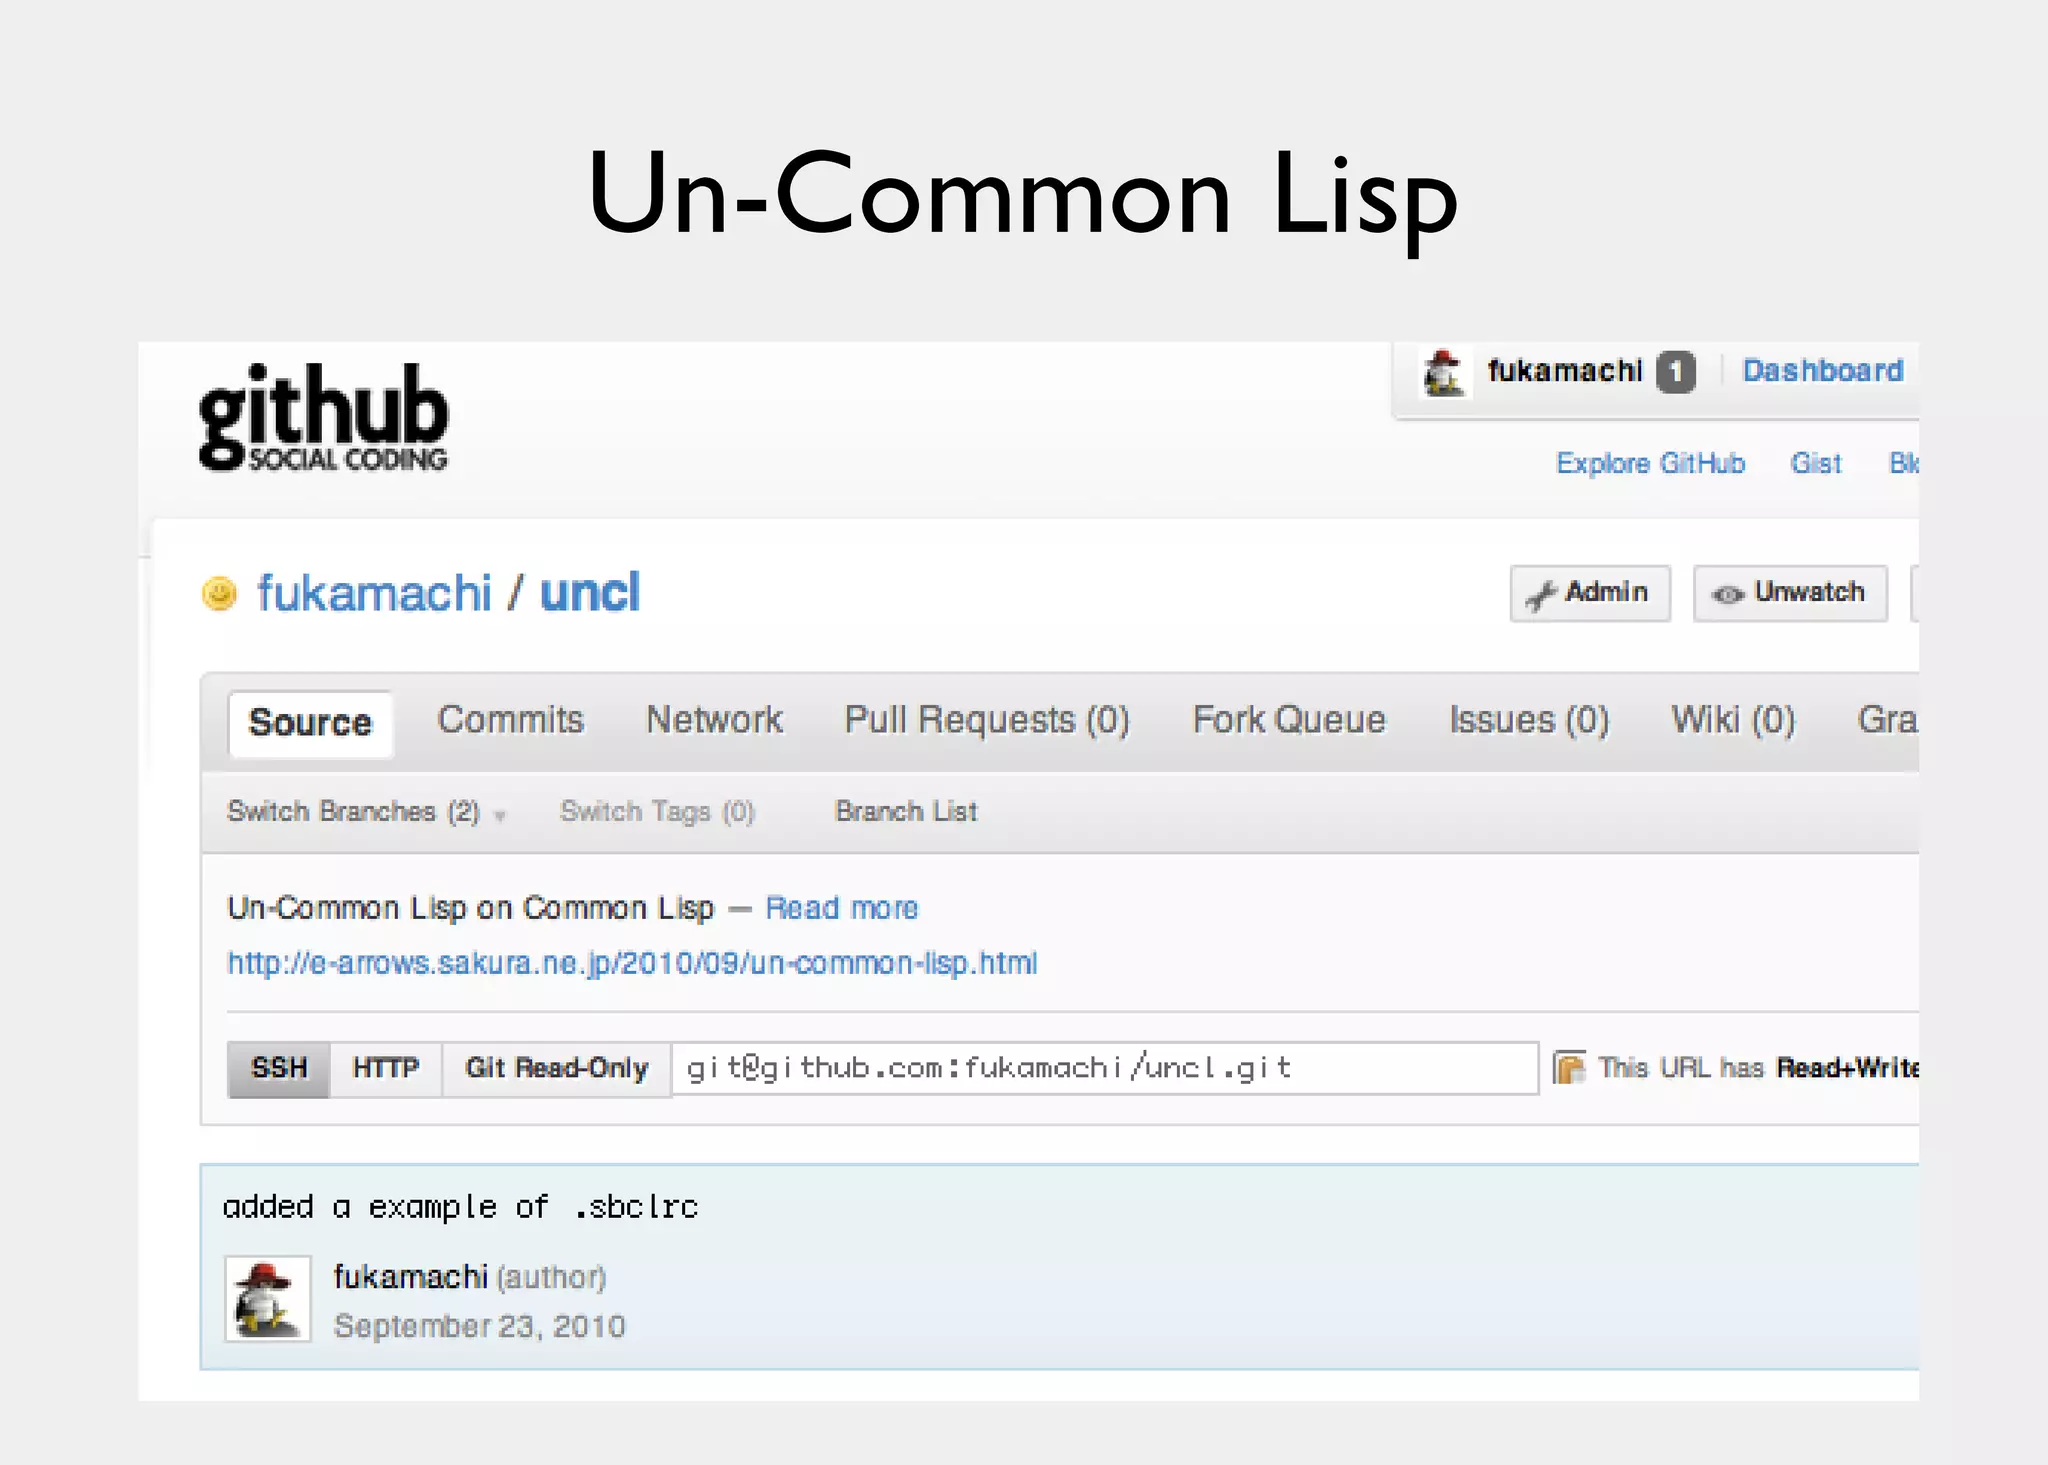This screenshot has height=1465, width=2048.
Task: Open the un-common-lisp.html homepage link
Action: tap(632, 963)
